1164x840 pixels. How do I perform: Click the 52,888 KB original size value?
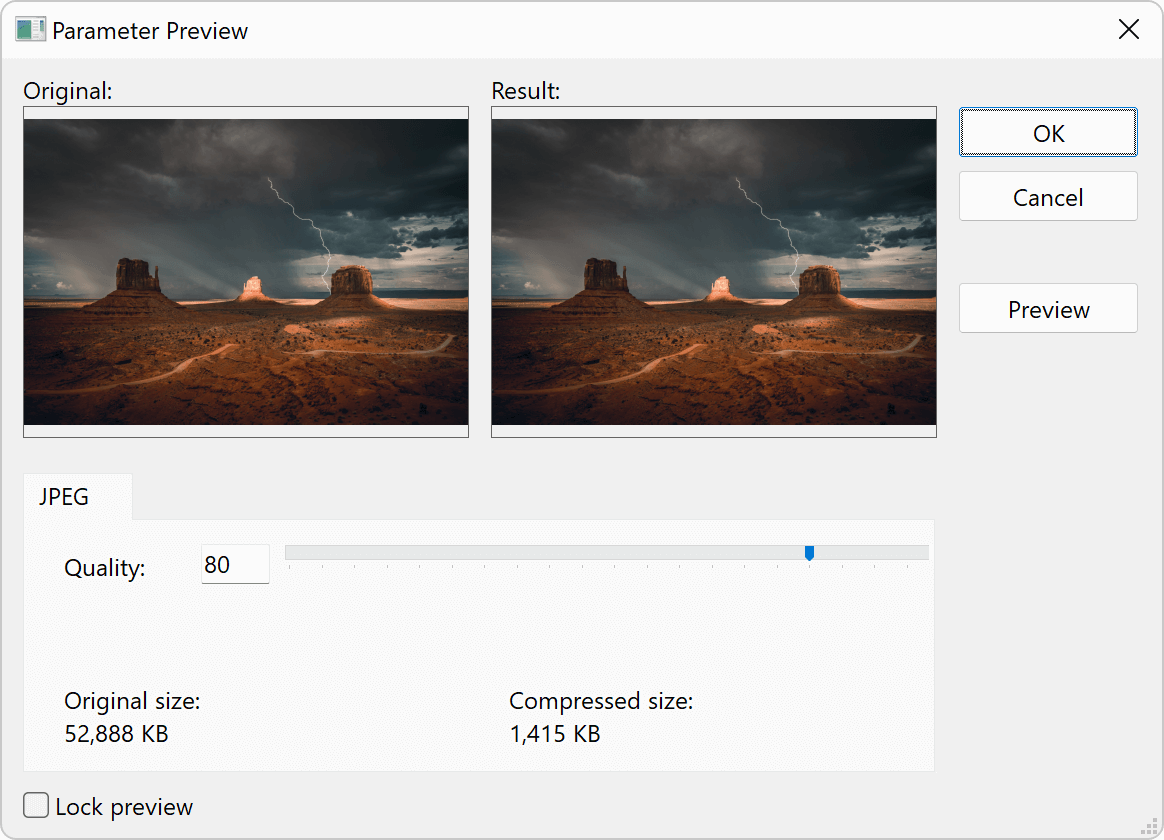point(117,734)
